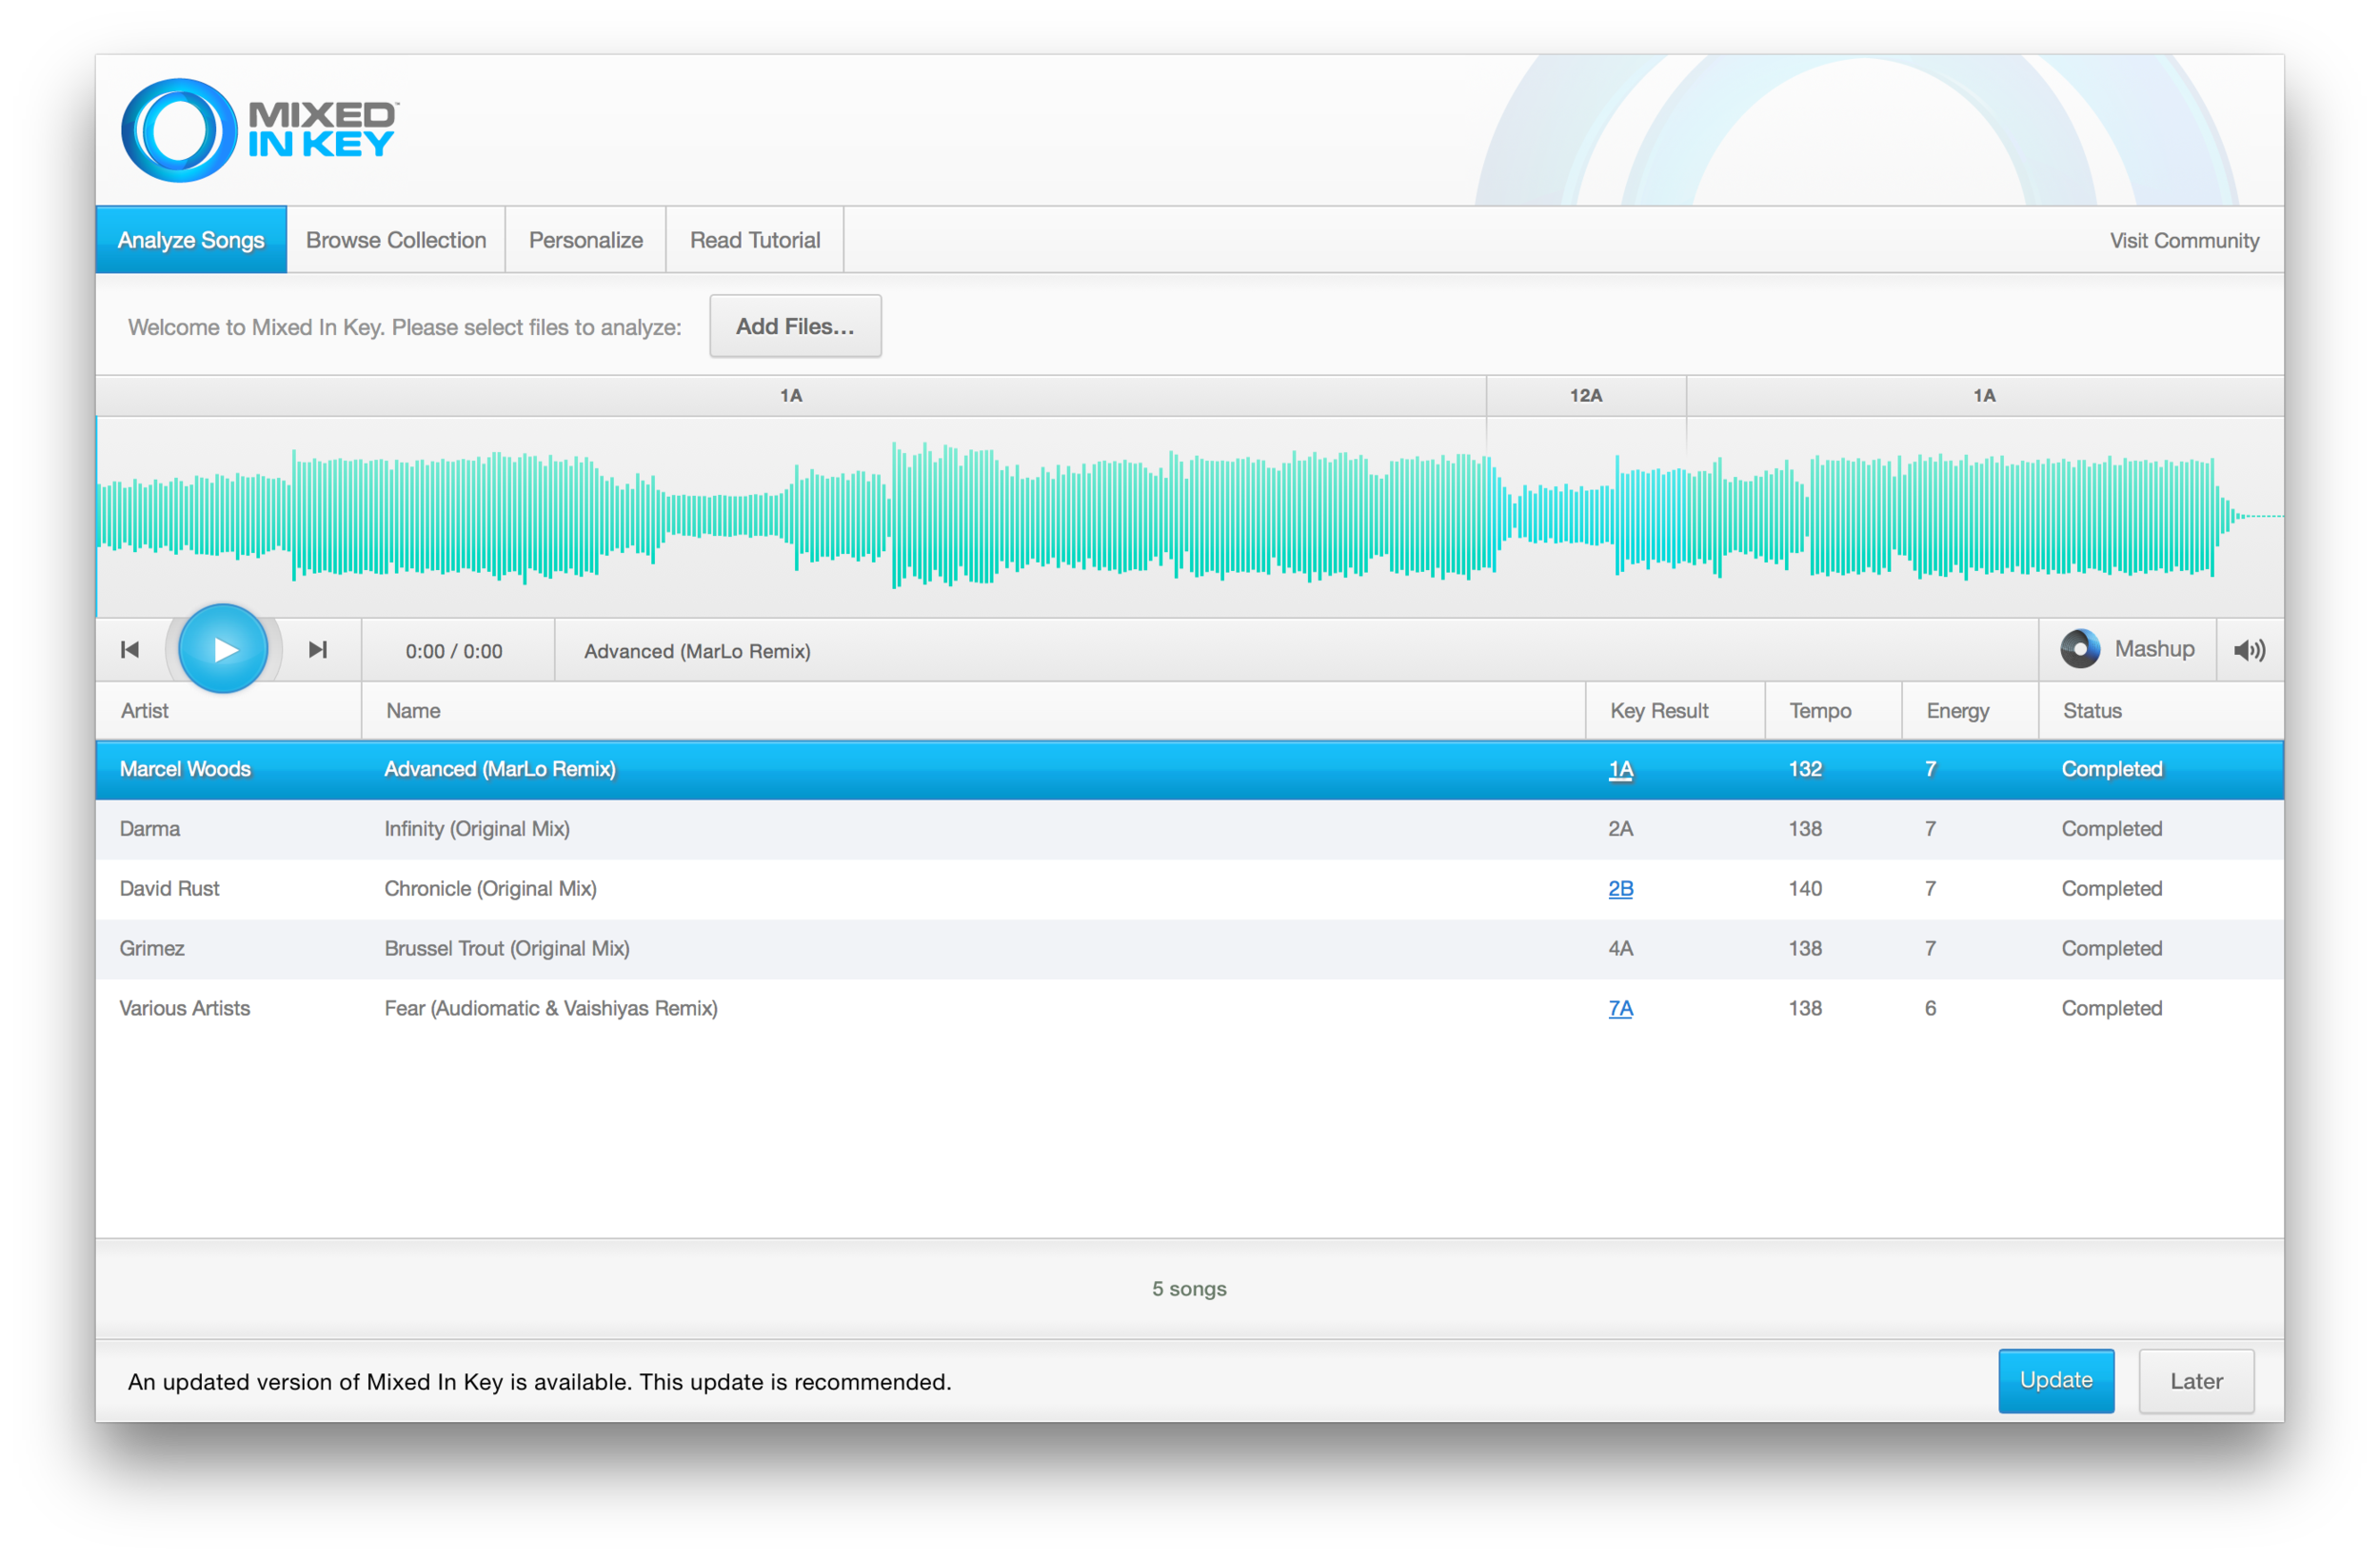Select the Marcel Woods row
2380x1559 pixels.
tap(1190, 770)
